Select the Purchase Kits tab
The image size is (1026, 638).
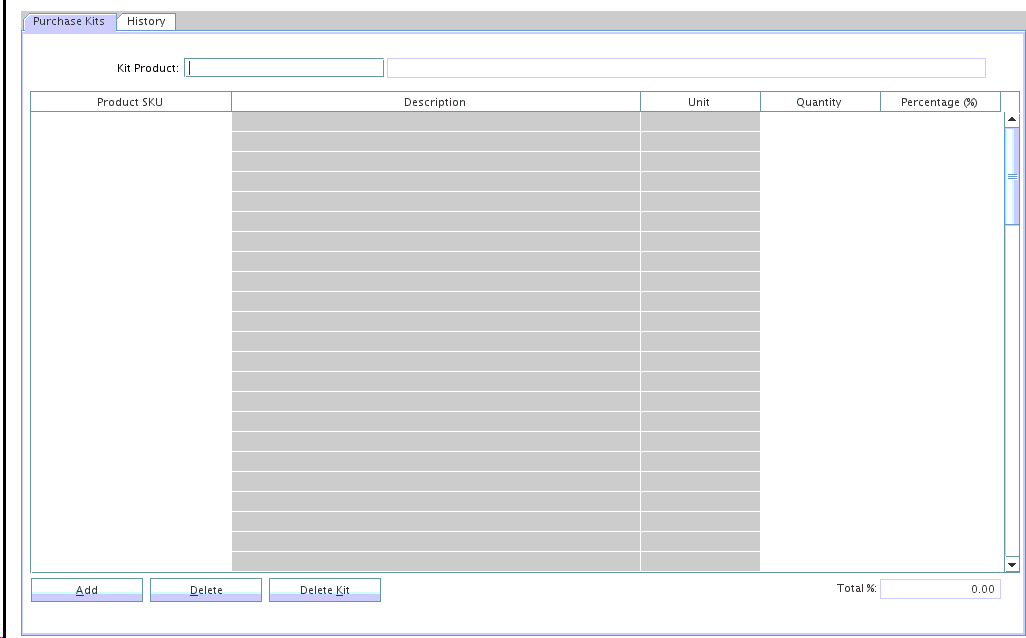click(x=69, y=21)
